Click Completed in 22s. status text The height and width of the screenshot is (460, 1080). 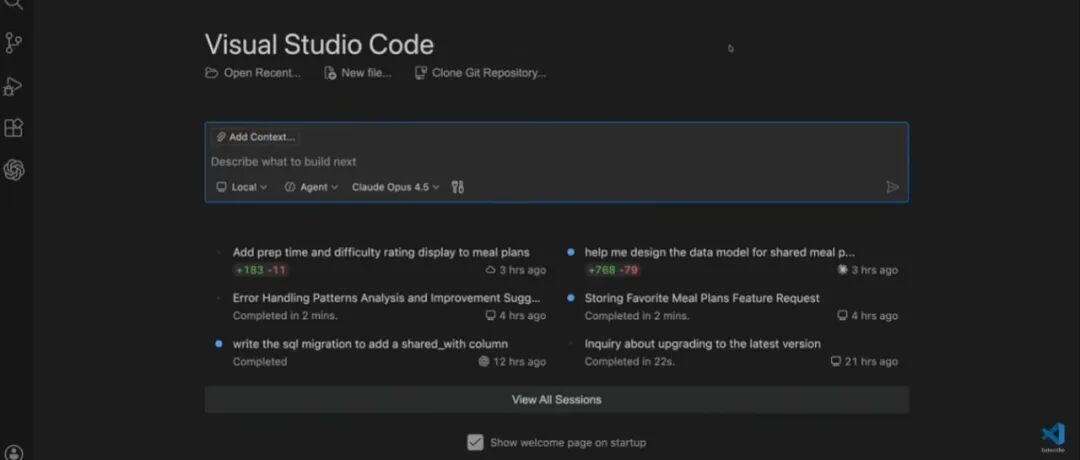pos(630,362)
